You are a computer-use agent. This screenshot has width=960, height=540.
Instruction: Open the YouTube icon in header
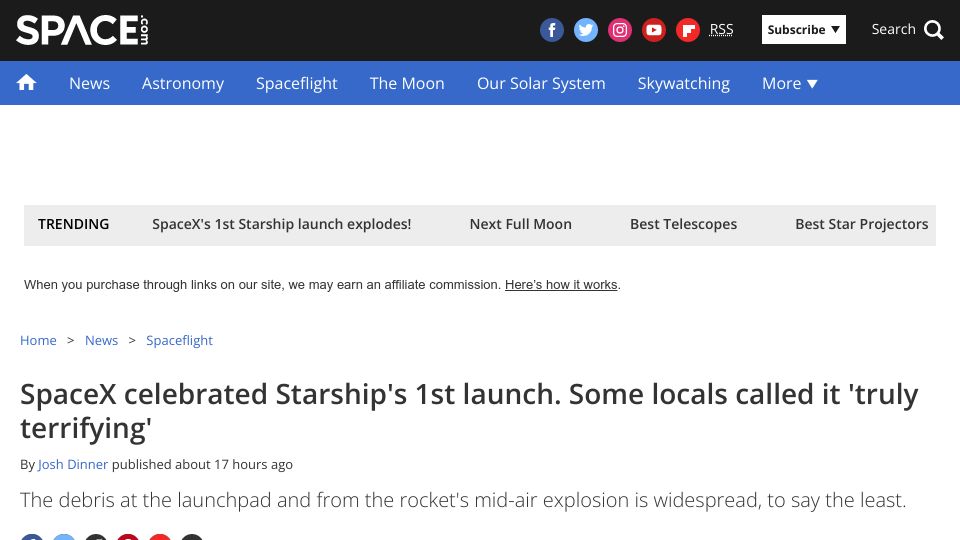click(654, 30)
